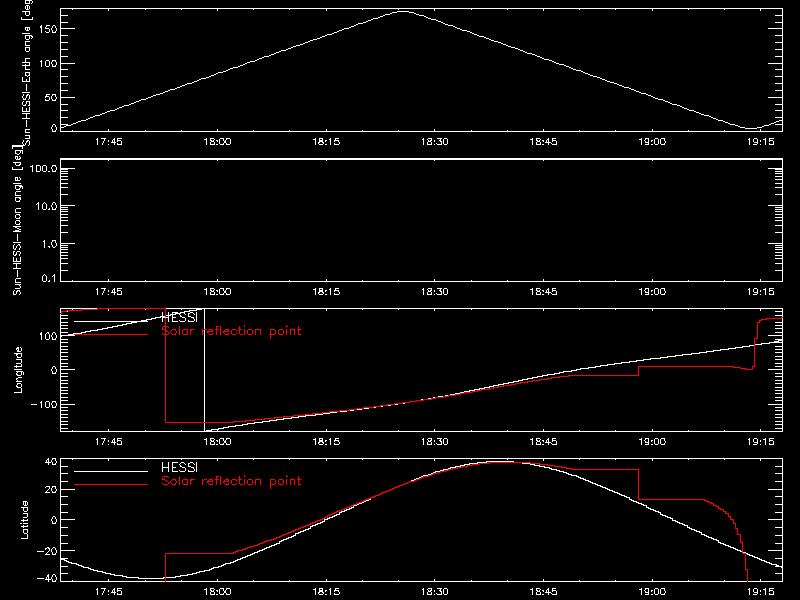Click 18:30 under the Earth angle plot

[435, 142]
